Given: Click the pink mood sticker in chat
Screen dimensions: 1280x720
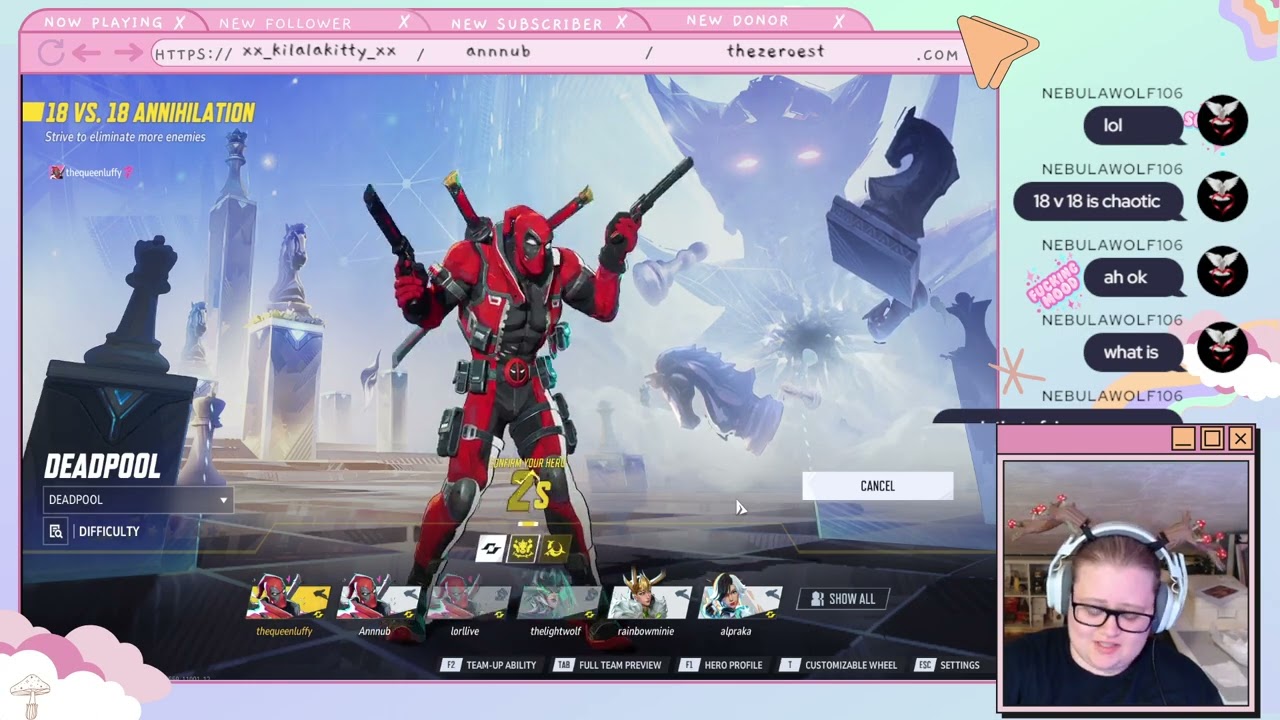Looking at the screenshot, I should (x=1053, y=285).
